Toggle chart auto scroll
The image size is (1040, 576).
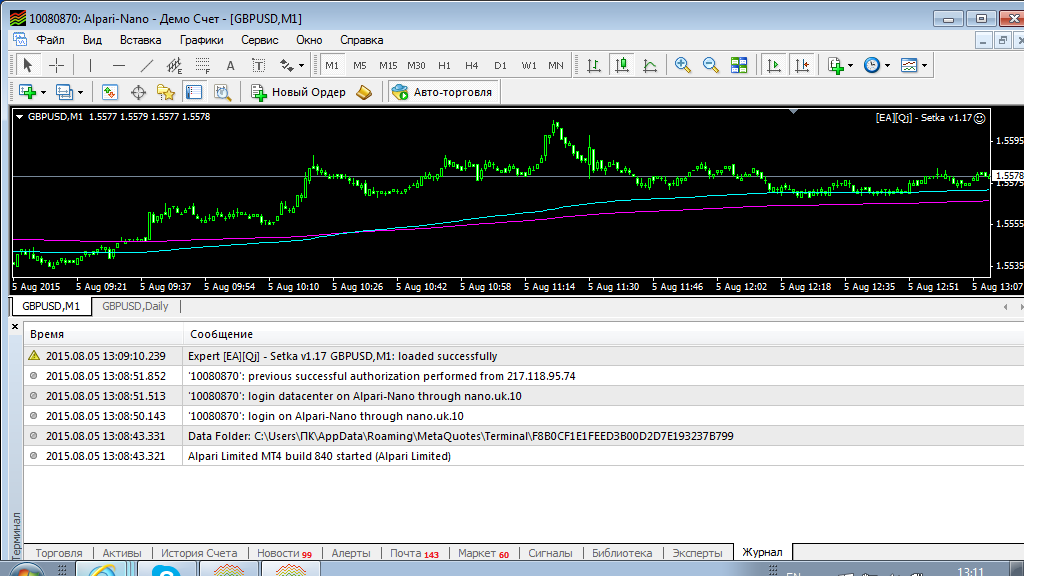click(773, 65)
